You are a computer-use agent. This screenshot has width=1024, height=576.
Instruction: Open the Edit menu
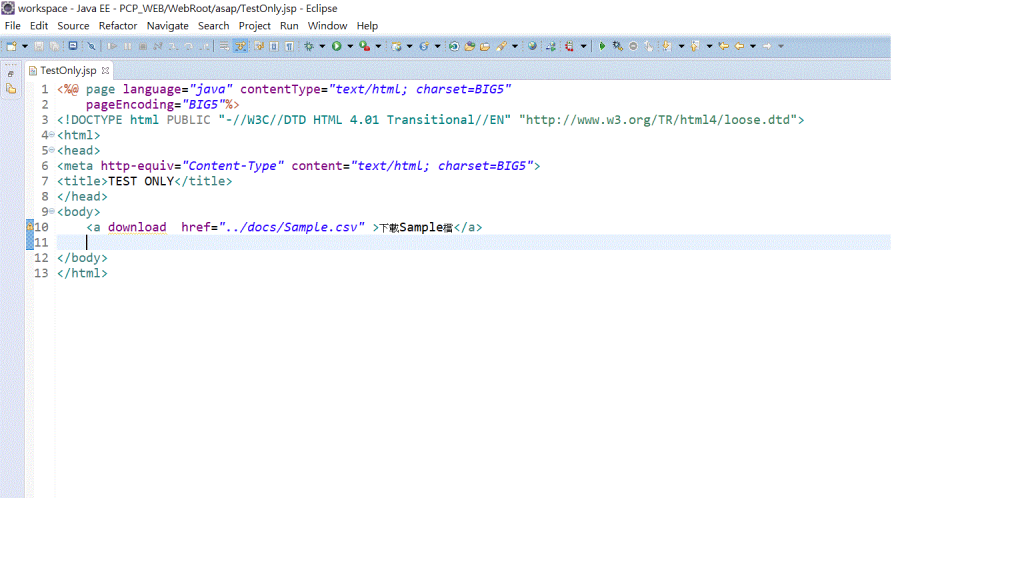click(x=39, y=26)
